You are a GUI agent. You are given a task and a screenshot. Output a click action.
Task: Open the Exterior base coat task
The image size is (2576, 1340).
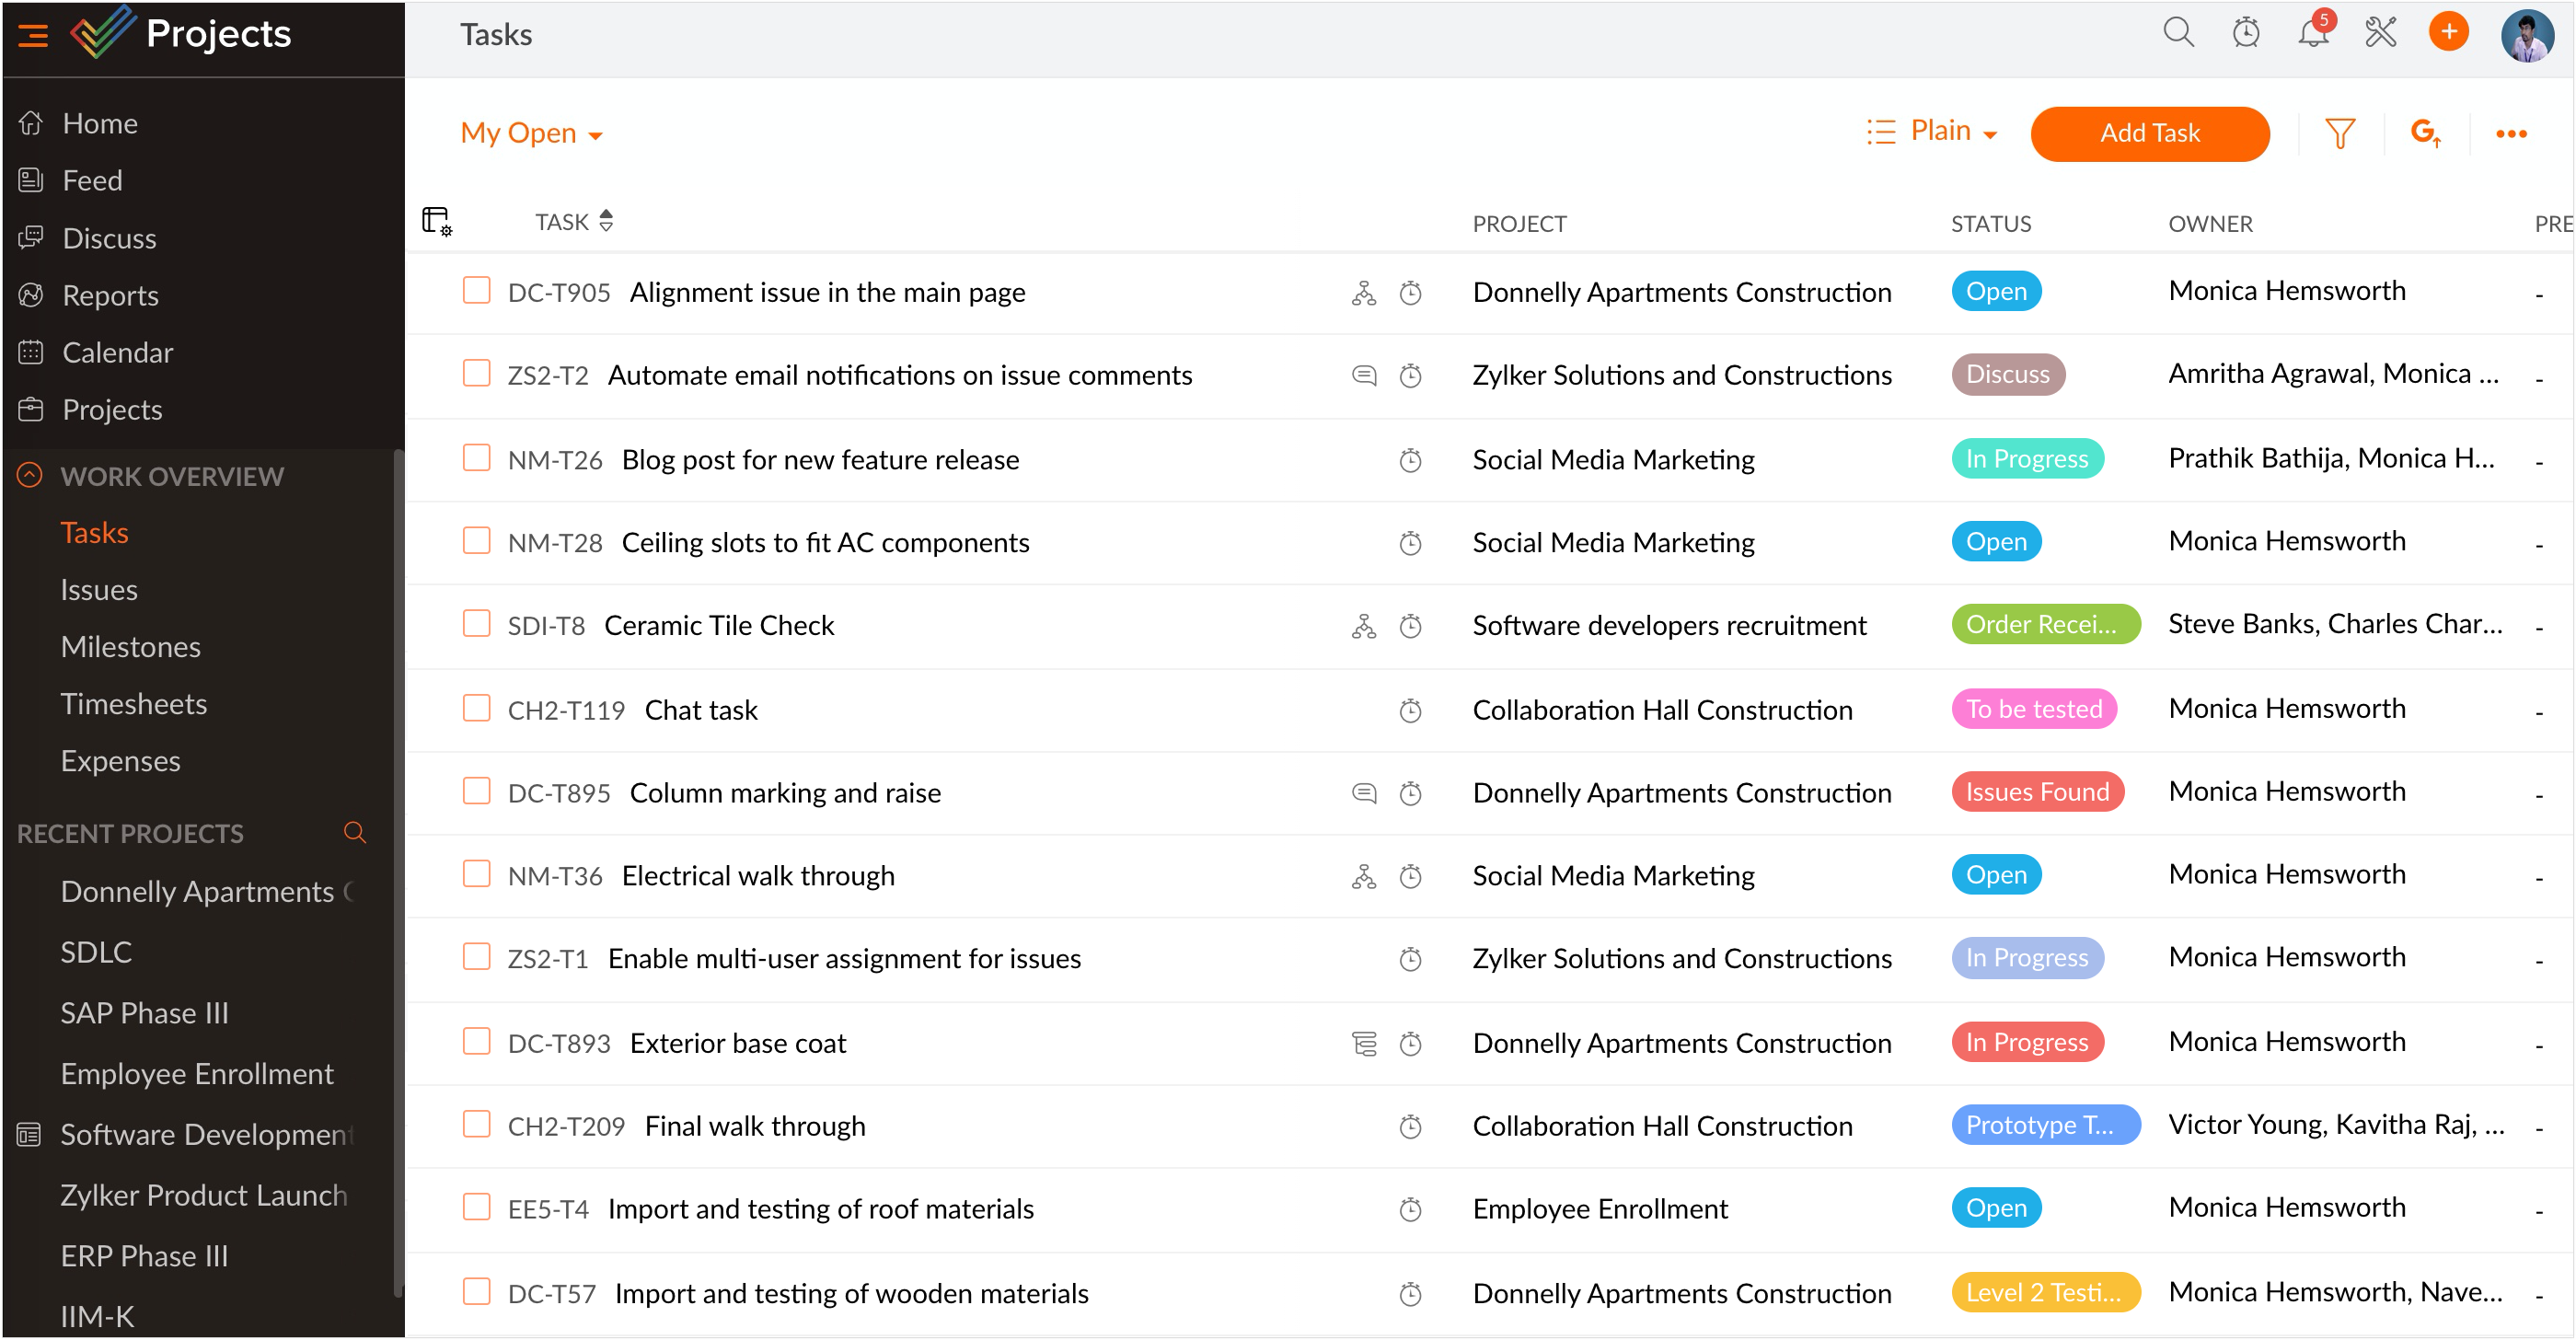[737, 1043]
